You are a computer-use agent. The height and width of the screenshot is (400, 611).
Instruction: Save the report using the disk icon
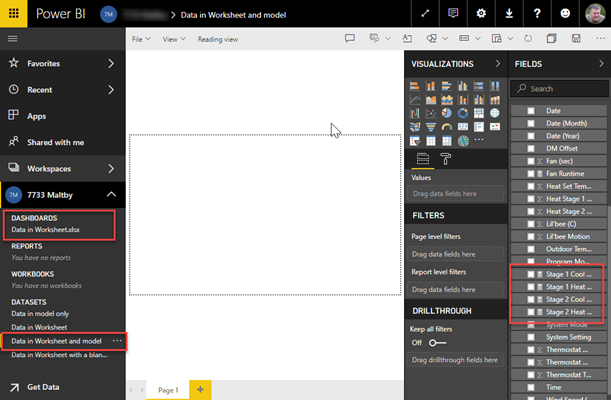(576, 38)
